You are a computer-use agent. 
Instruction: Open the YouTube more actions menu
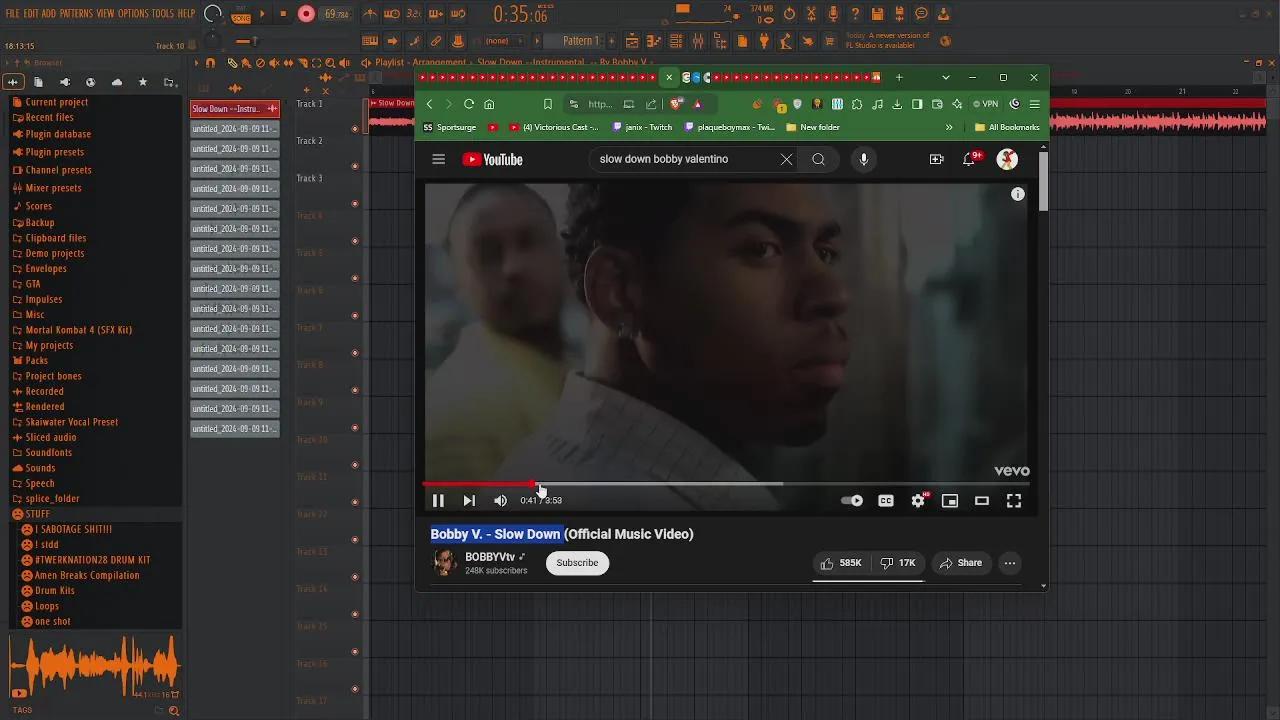point(1010,563)
